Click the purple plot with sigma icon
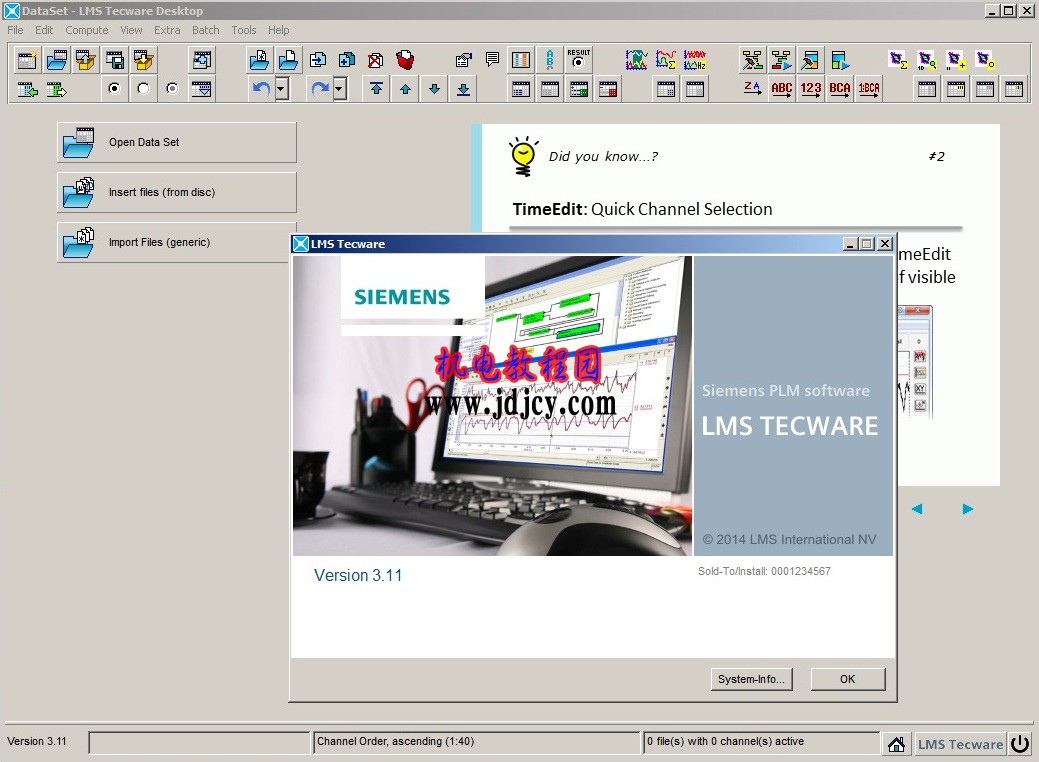This screenshot has width=1039, height=762. pyautogui.click(x=899, y=60)
